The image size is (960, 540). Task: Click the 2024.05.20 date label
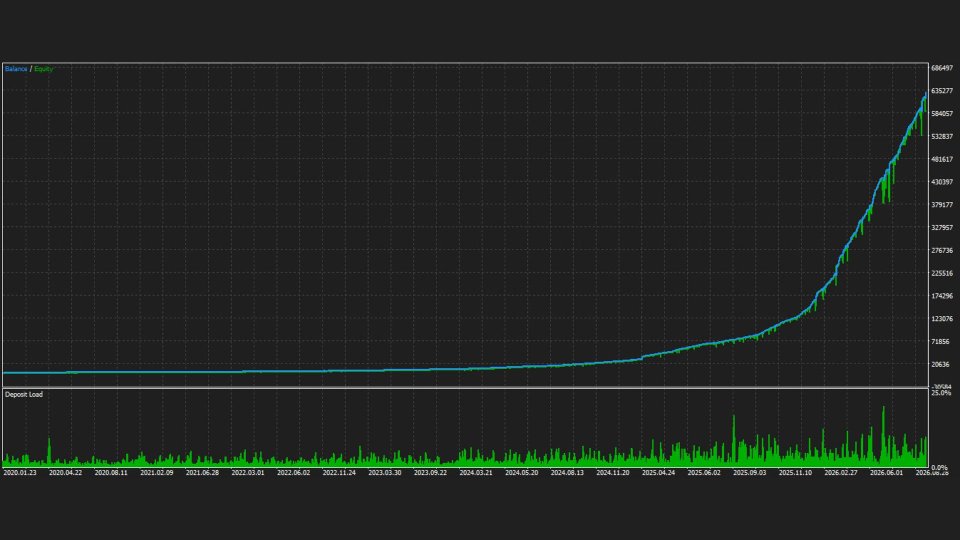pos(522,473)
